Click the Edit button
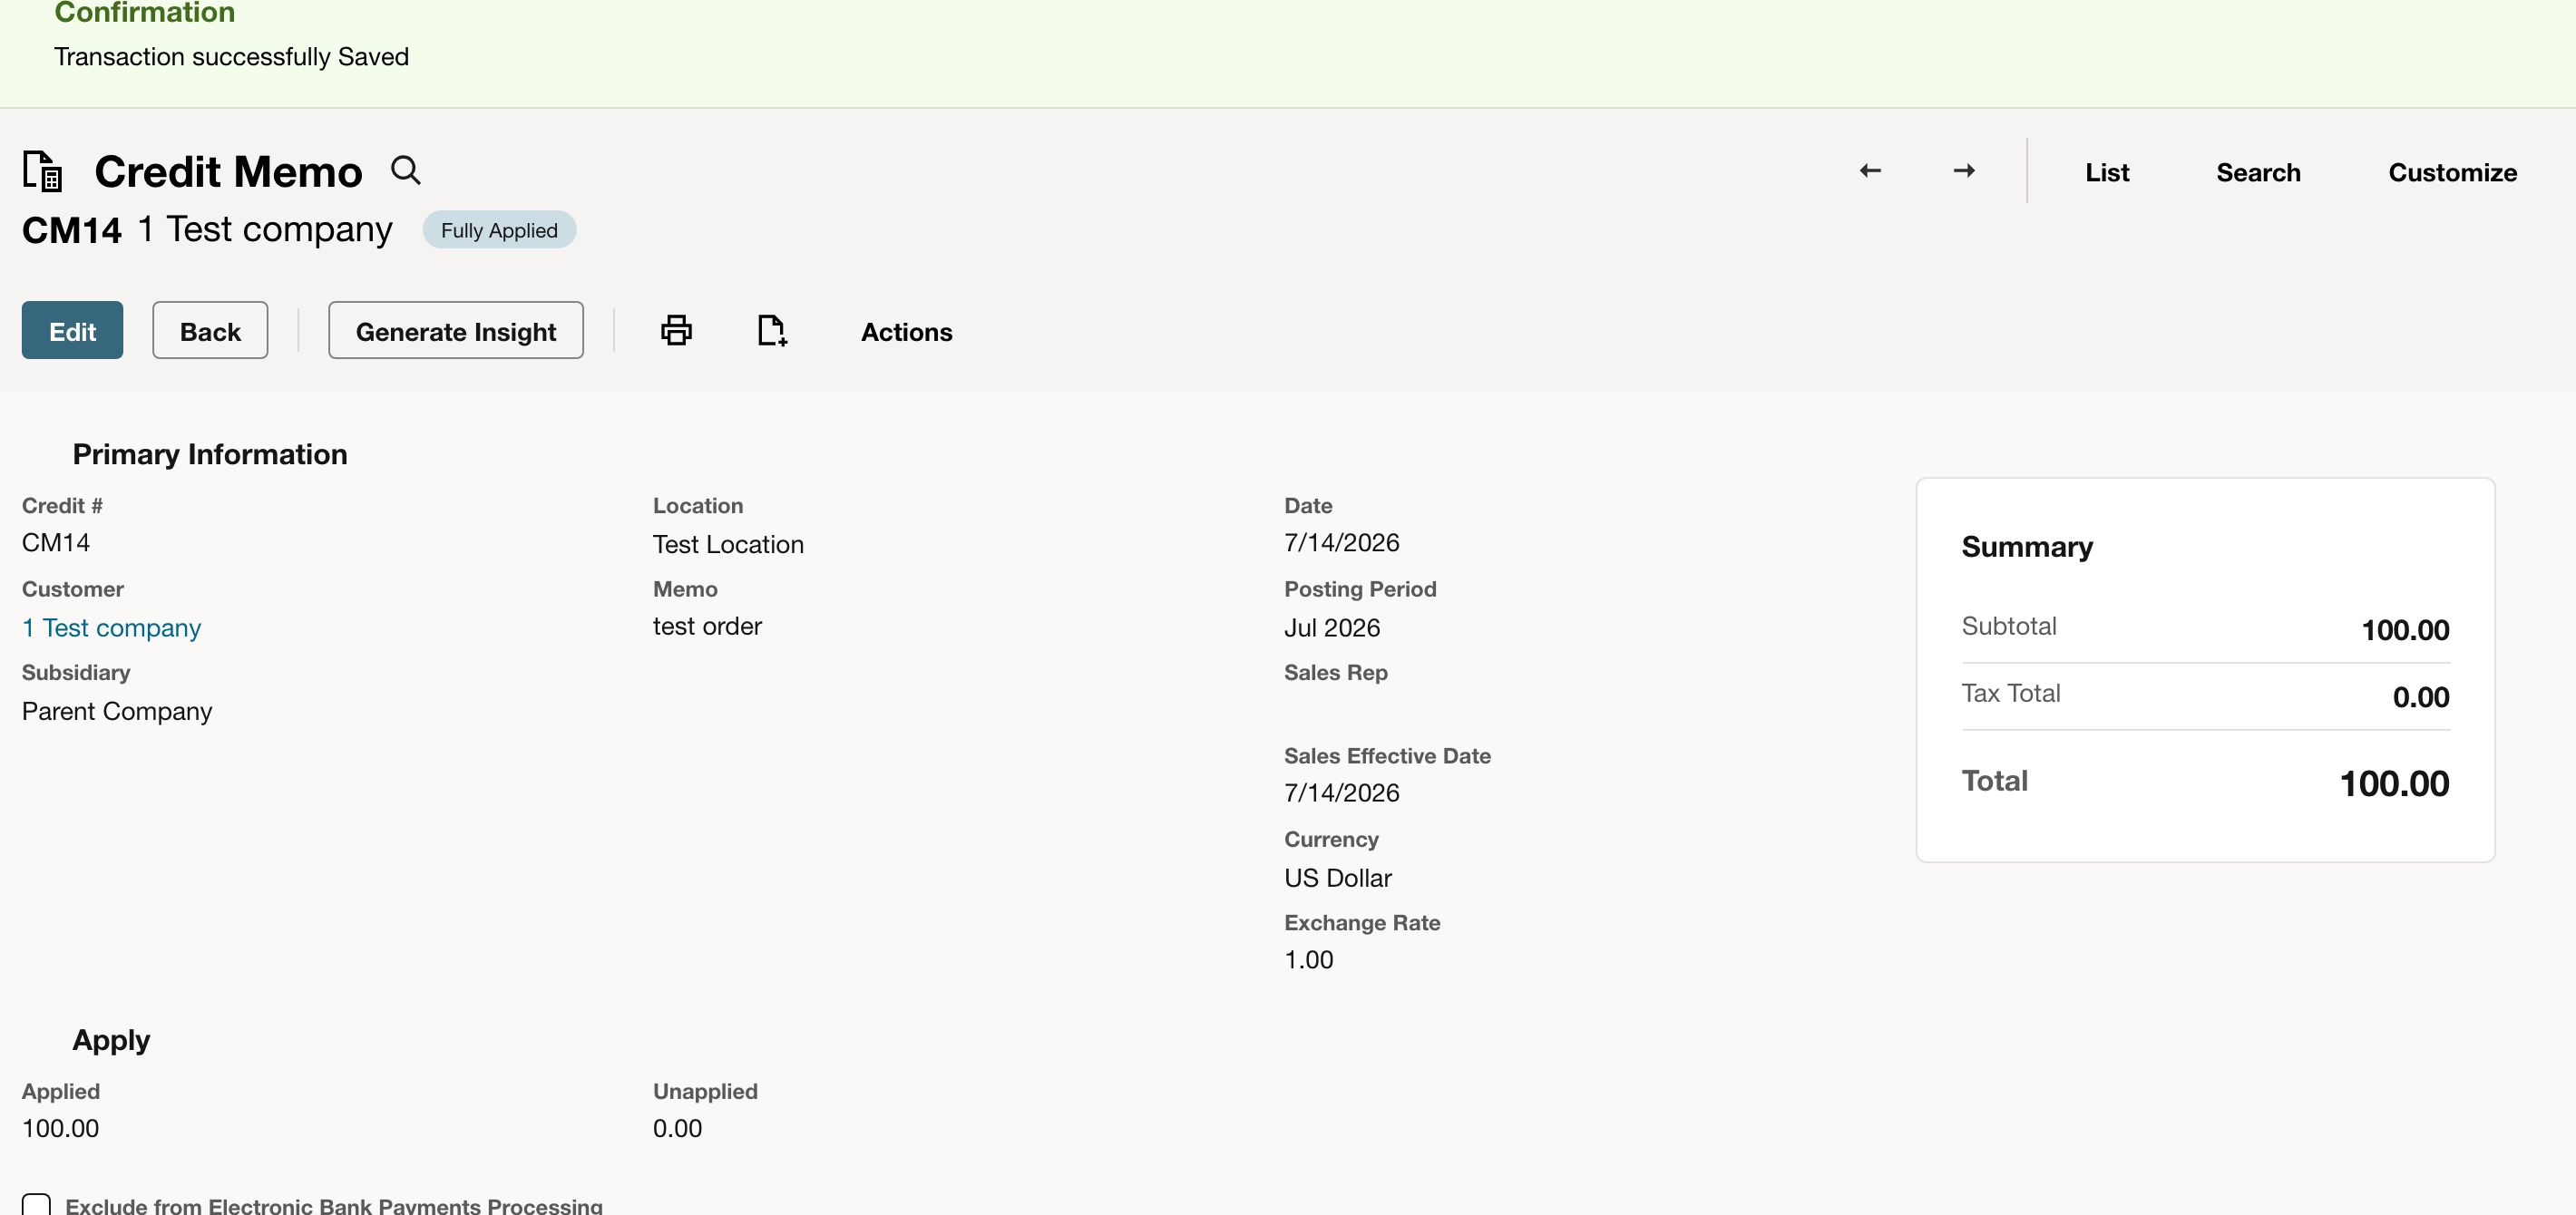Viewport: 2576px width, 1215px height. coord(72,330)
